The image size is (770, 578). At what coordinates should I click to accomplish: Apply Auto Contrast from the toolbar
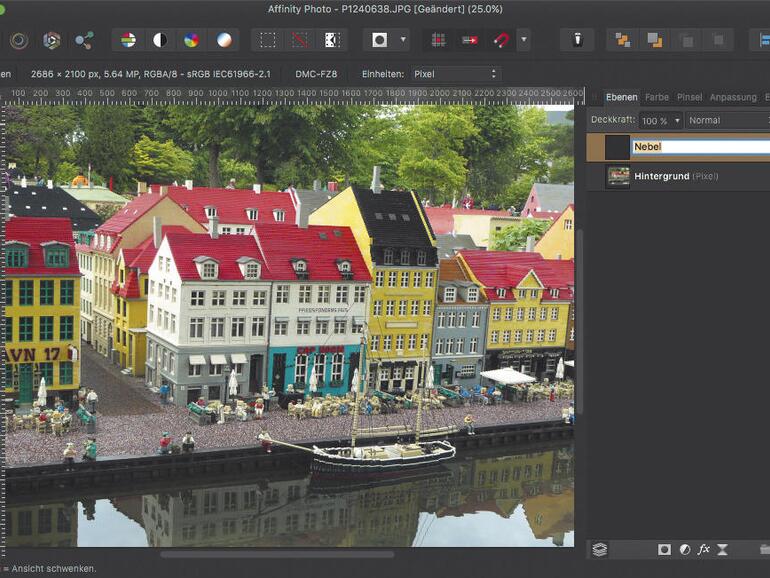[x=160, y=40]
